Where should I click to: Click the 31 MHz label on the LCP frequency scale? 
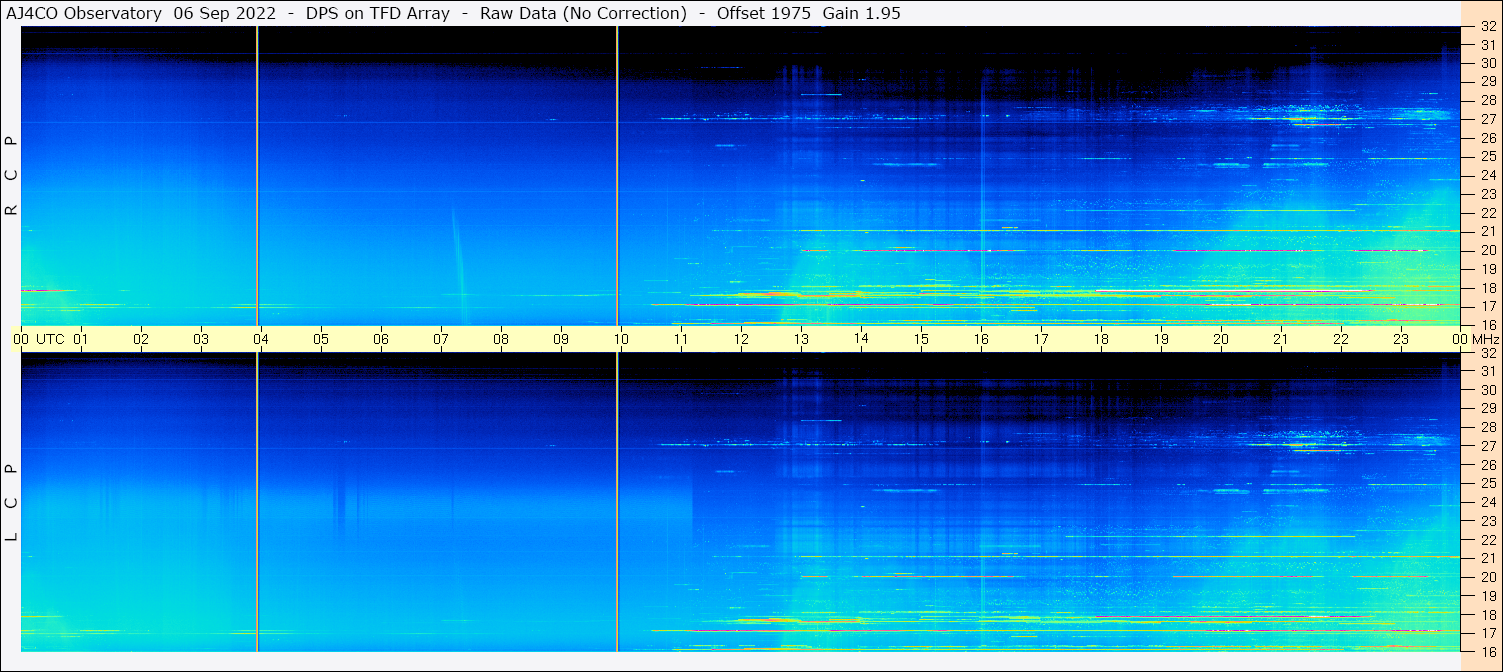click(1488, 371)
